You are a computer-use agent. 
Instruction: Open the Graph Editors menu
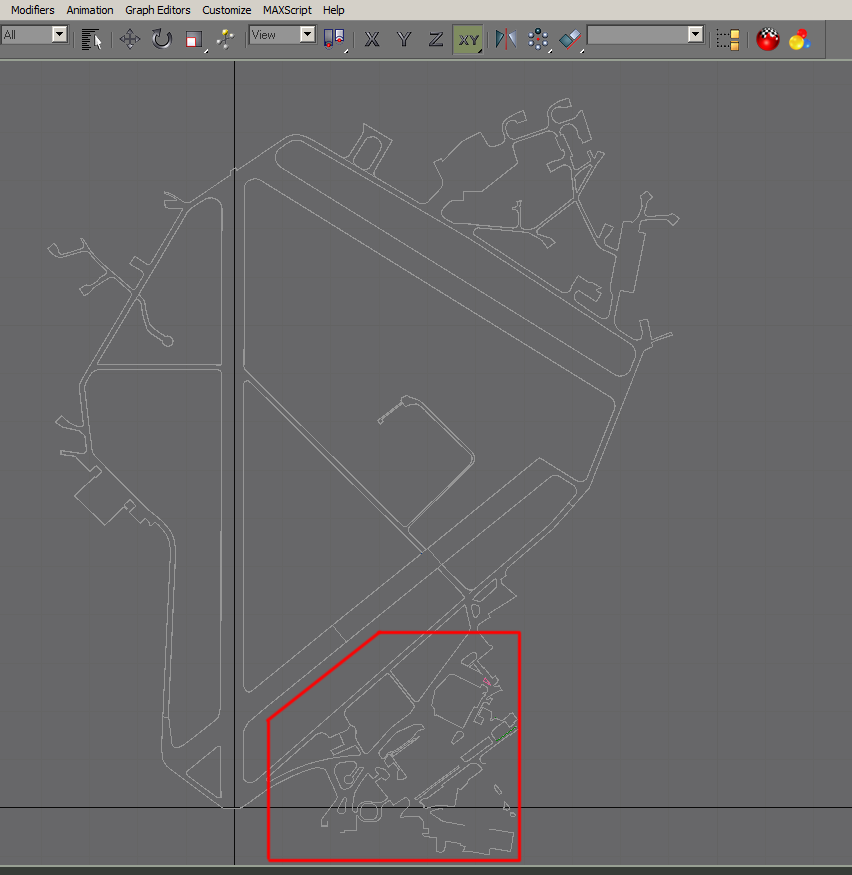pyautogui.click(x=158, y=10)
